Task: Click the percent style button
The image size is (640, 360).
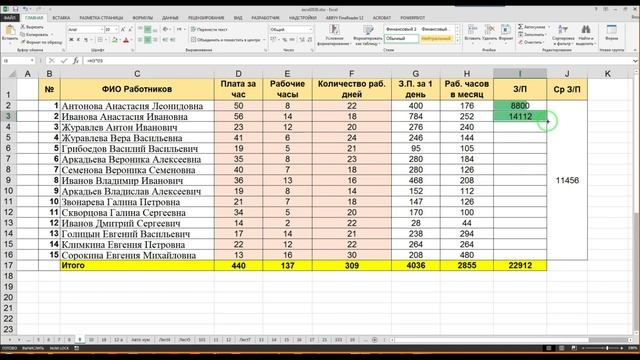Action: 284,40
